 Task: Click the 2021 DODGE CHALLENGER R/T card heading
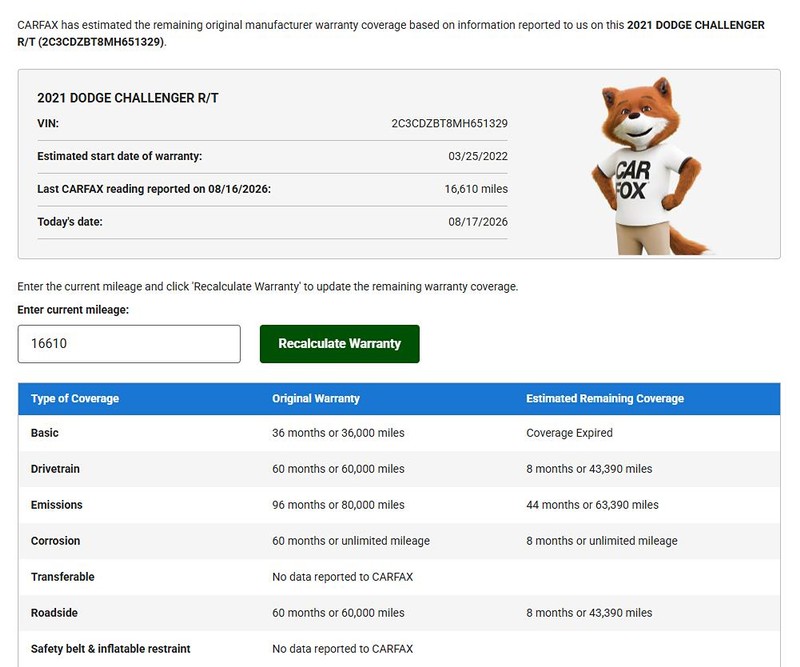128,98
